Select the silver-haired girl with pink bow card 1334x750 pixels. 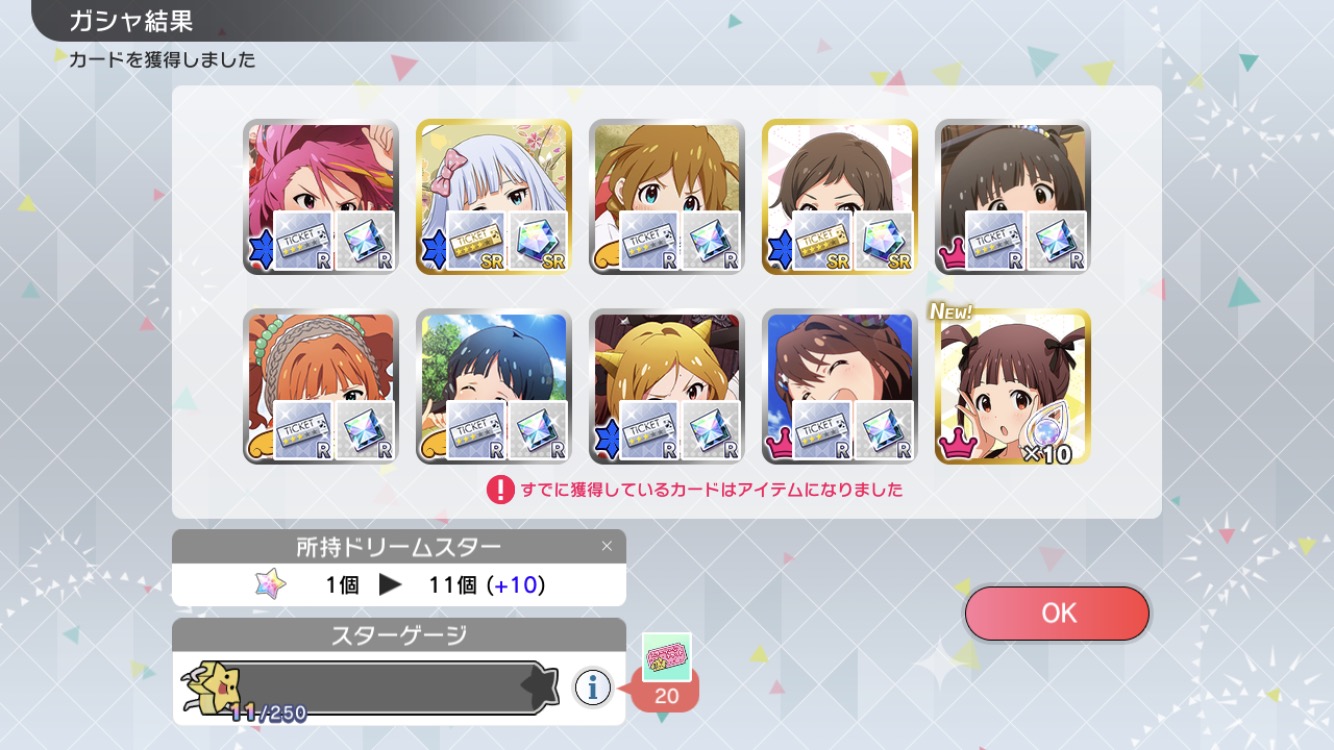pos(494,197)
